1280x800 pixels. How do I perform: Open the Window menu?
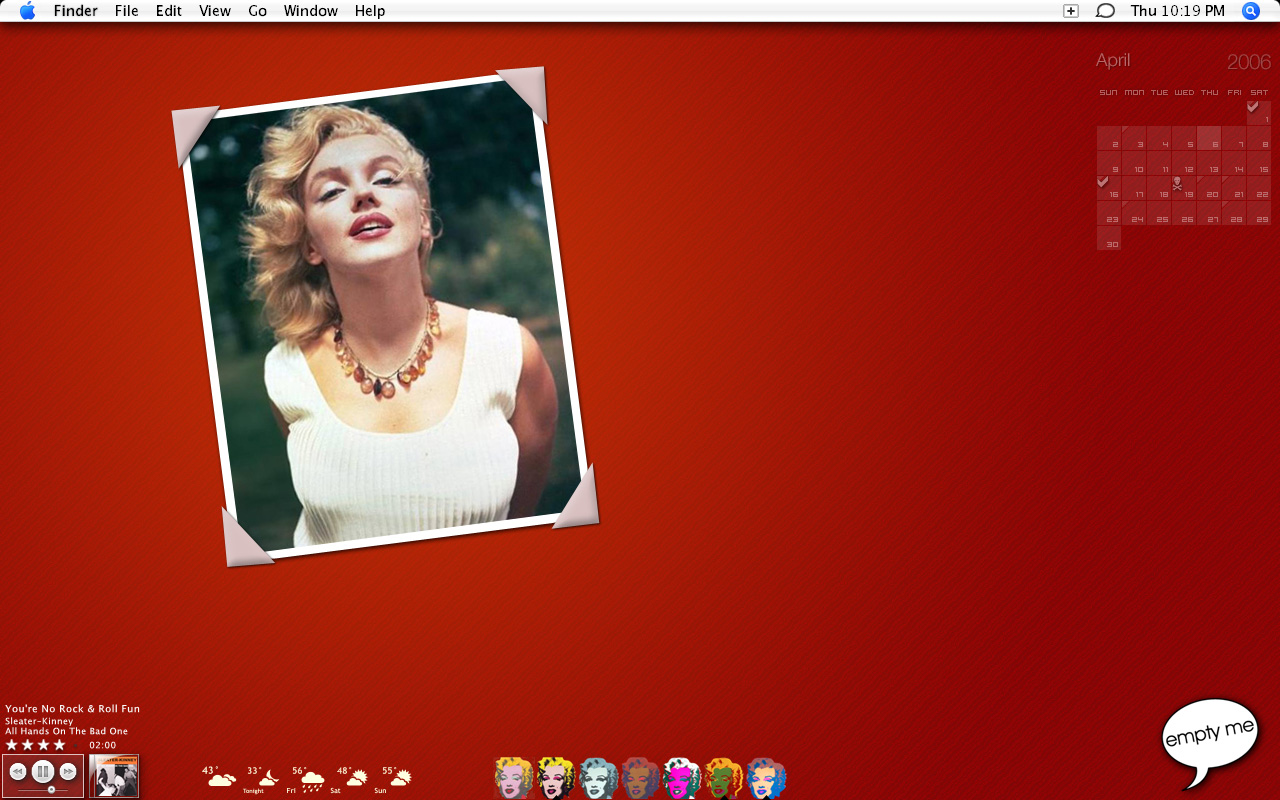311,11
